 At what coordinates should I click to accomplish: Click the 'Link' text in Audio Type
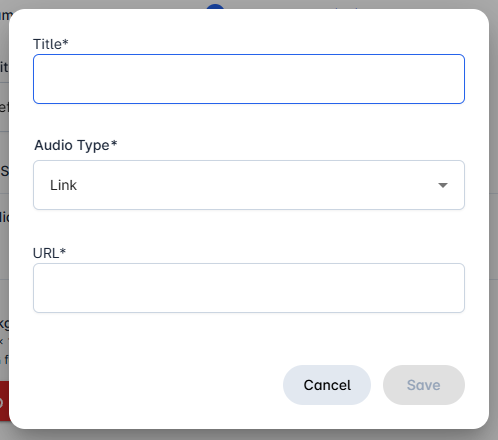pyautogui.click(x=63, y=185)
